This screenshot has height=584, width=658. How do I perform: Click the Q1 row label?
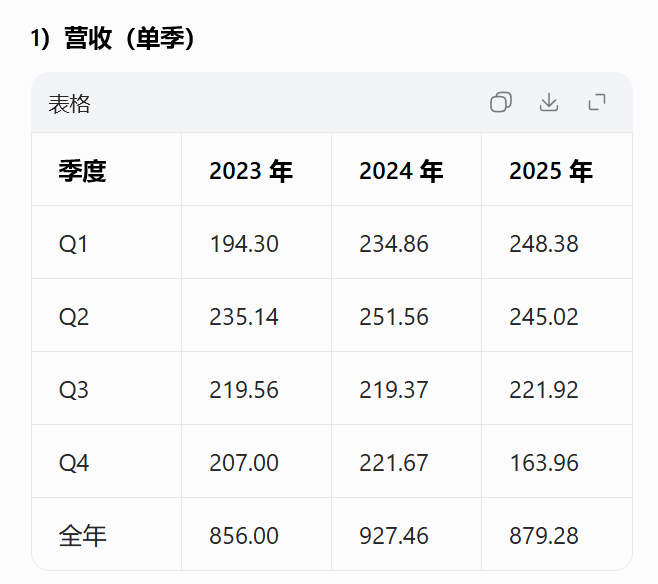pyautogui.click(x=74, y=244)
